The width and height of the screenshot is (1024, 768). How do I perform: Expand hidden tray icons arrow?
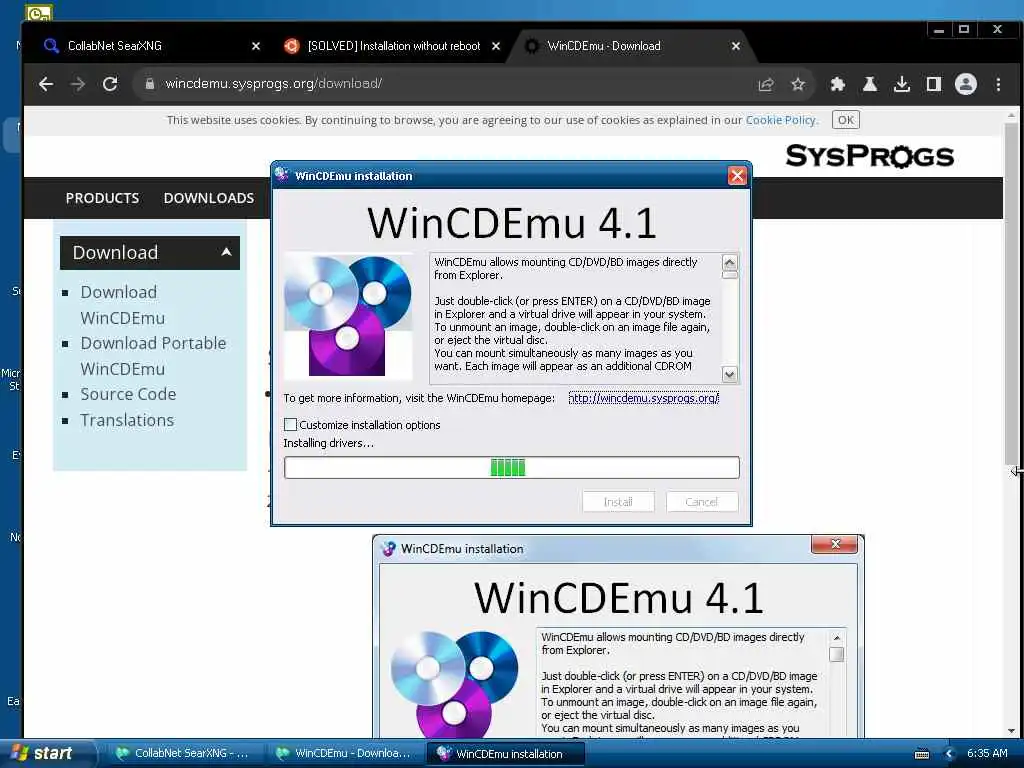pyautogui.click(x=949, y=754)
